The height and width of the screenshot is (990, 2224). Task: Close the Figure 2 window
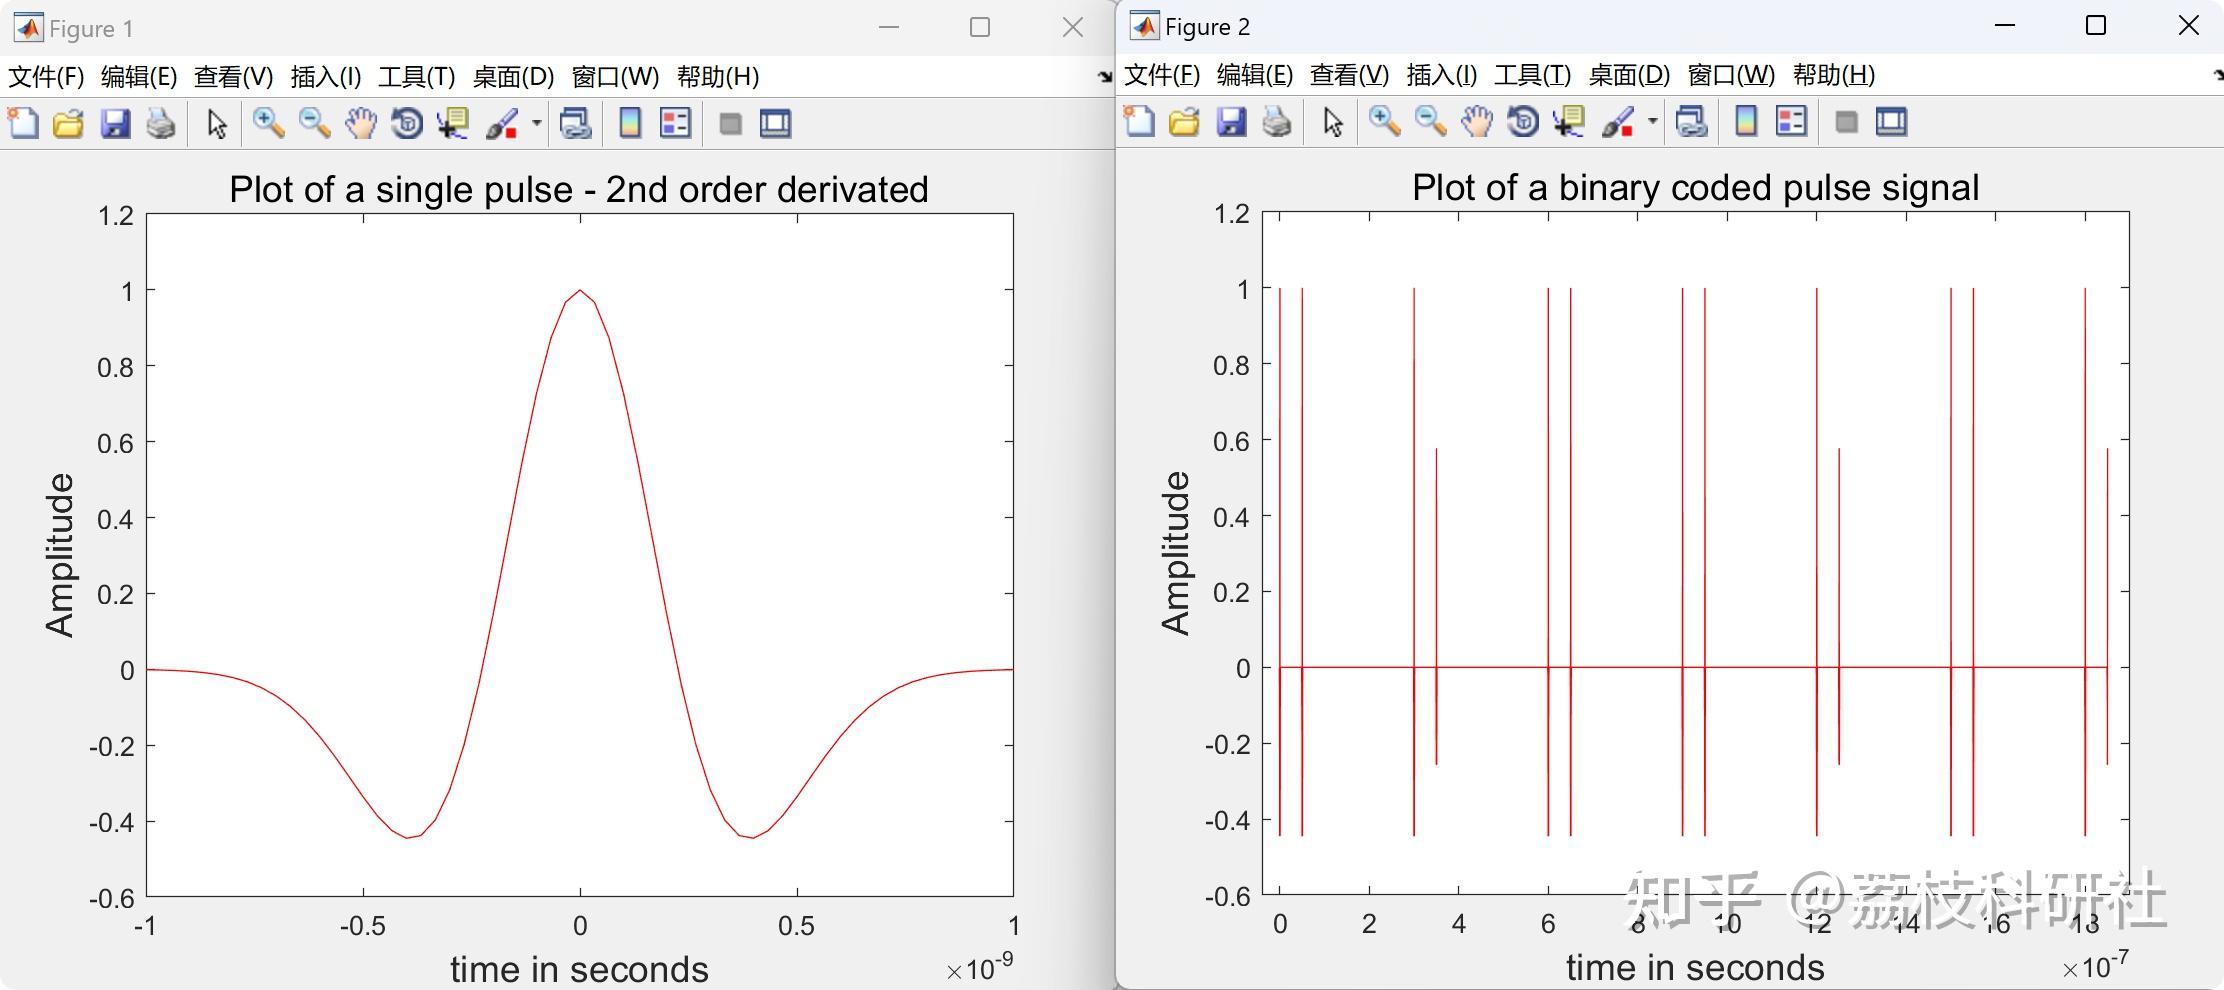tap(2188, 26)
